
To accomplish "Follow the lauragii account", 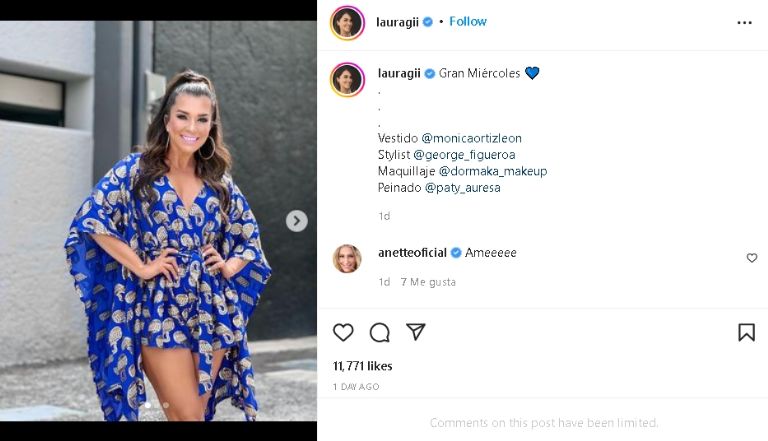I will click(468, 21).
